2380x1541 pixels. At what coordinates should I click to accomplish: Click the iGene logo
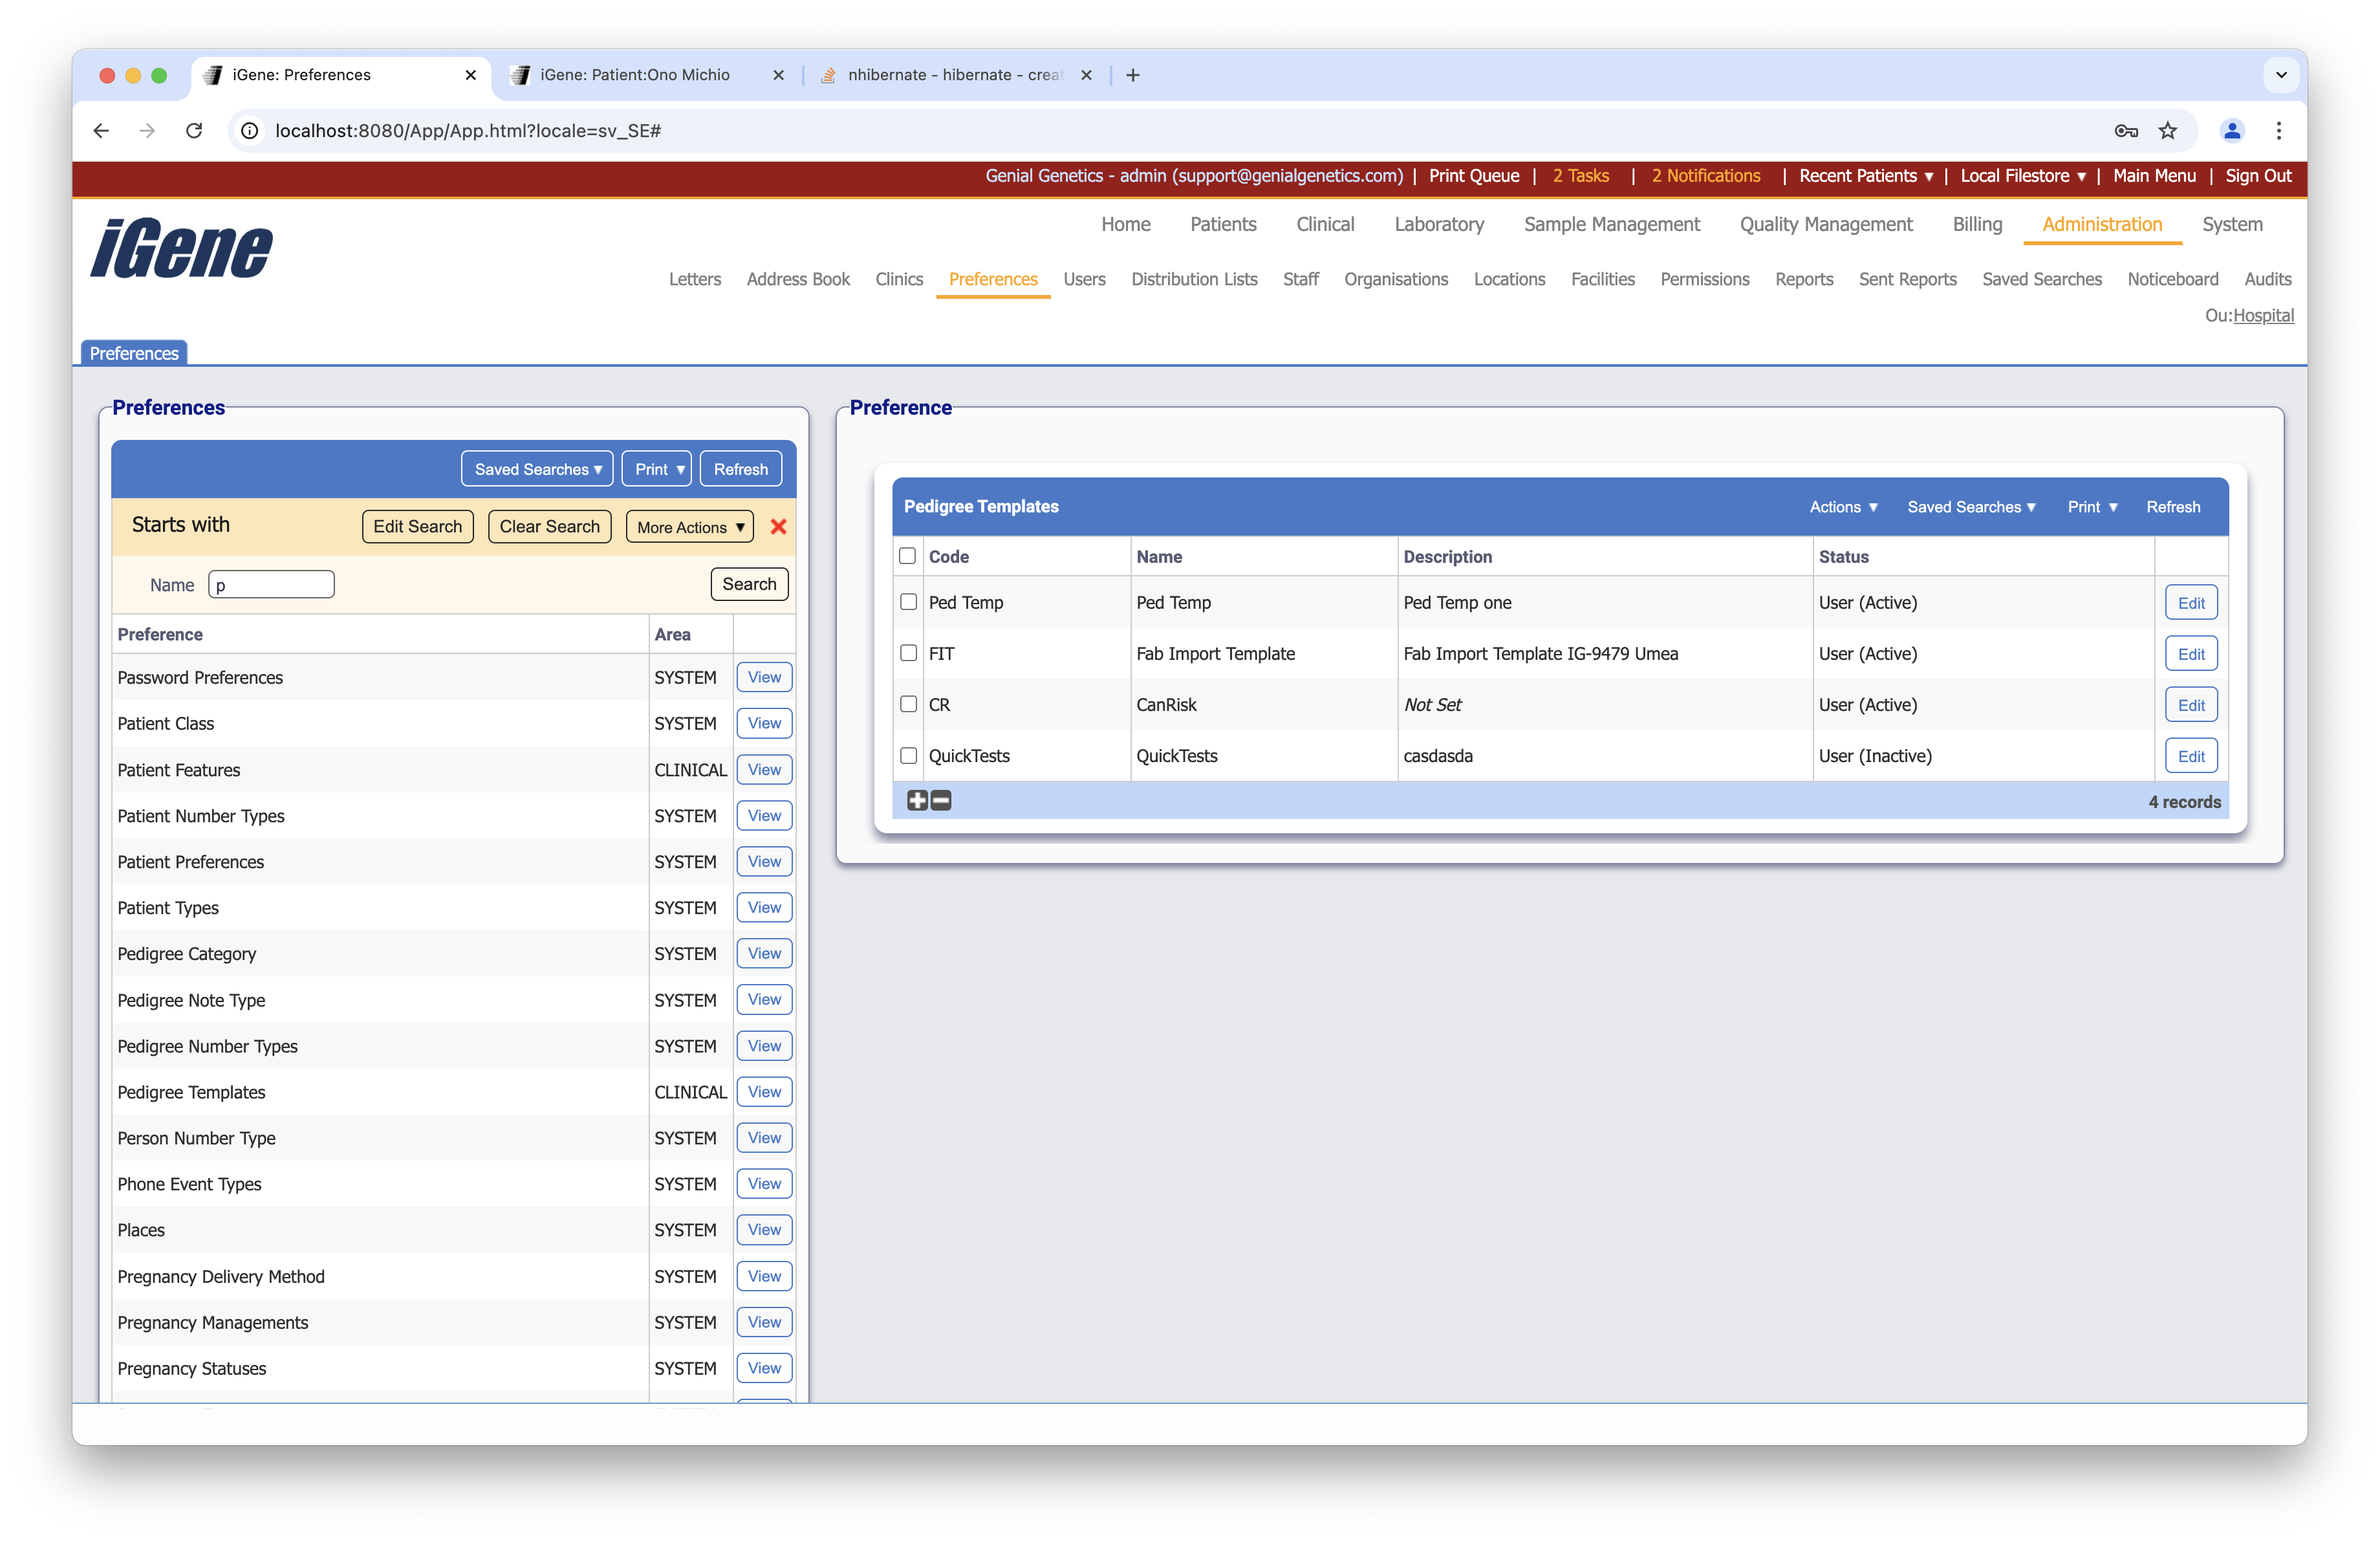click(x=180, y=248)
